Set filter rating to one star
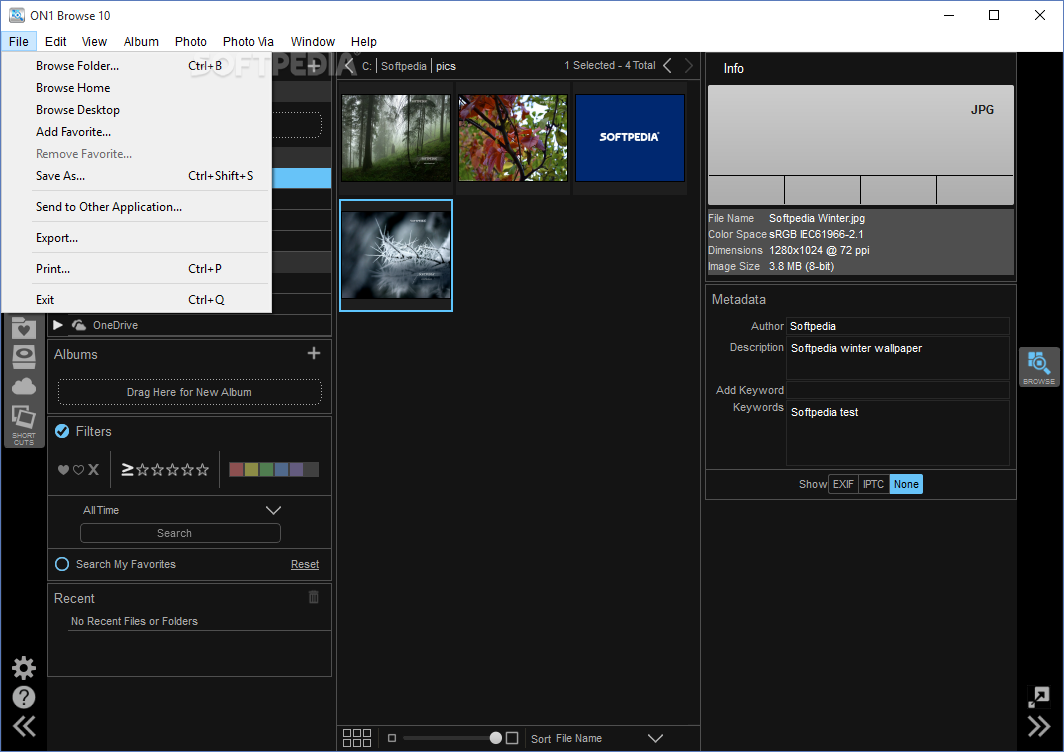 pyautogui.click(x=142, y=470)
